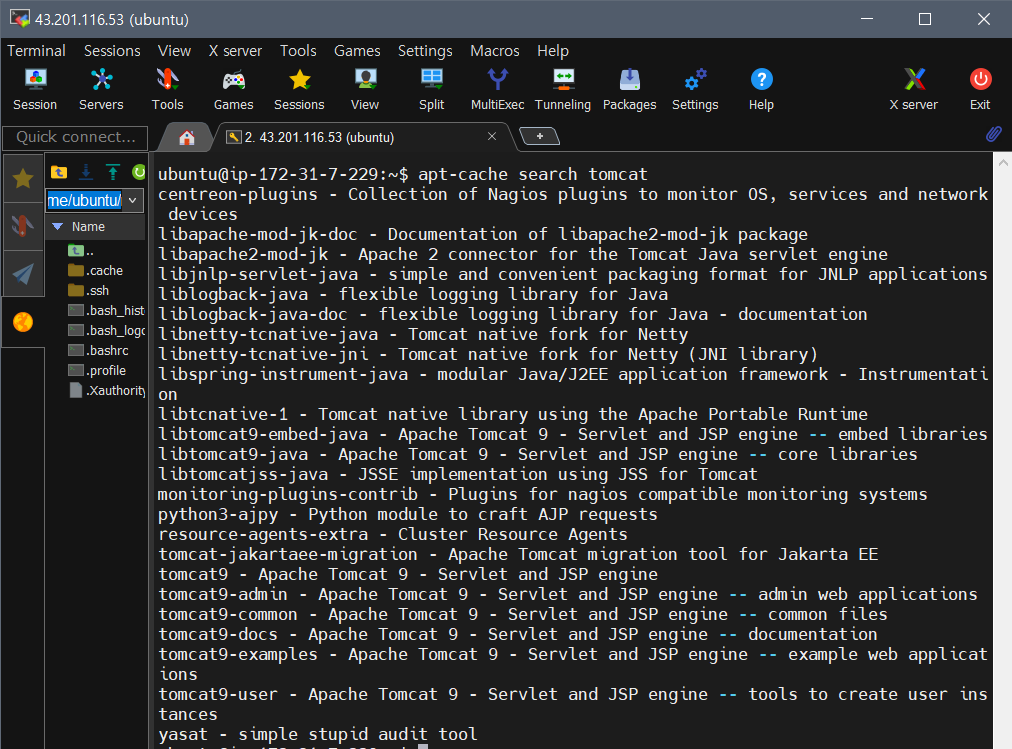Open the Session toolbar icon
The image size is (1012, 749).
35,89
